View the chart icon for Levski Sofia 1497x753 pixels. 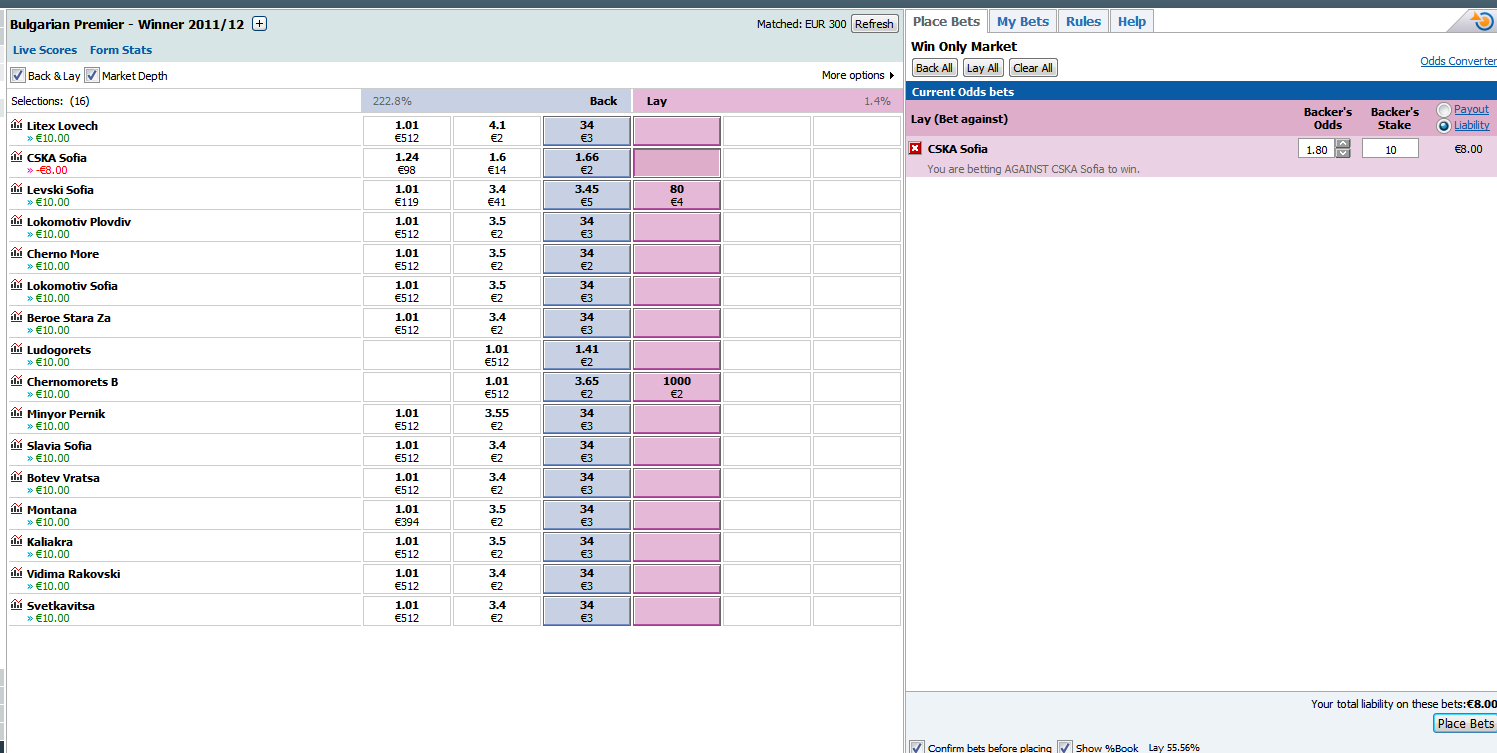16,190
